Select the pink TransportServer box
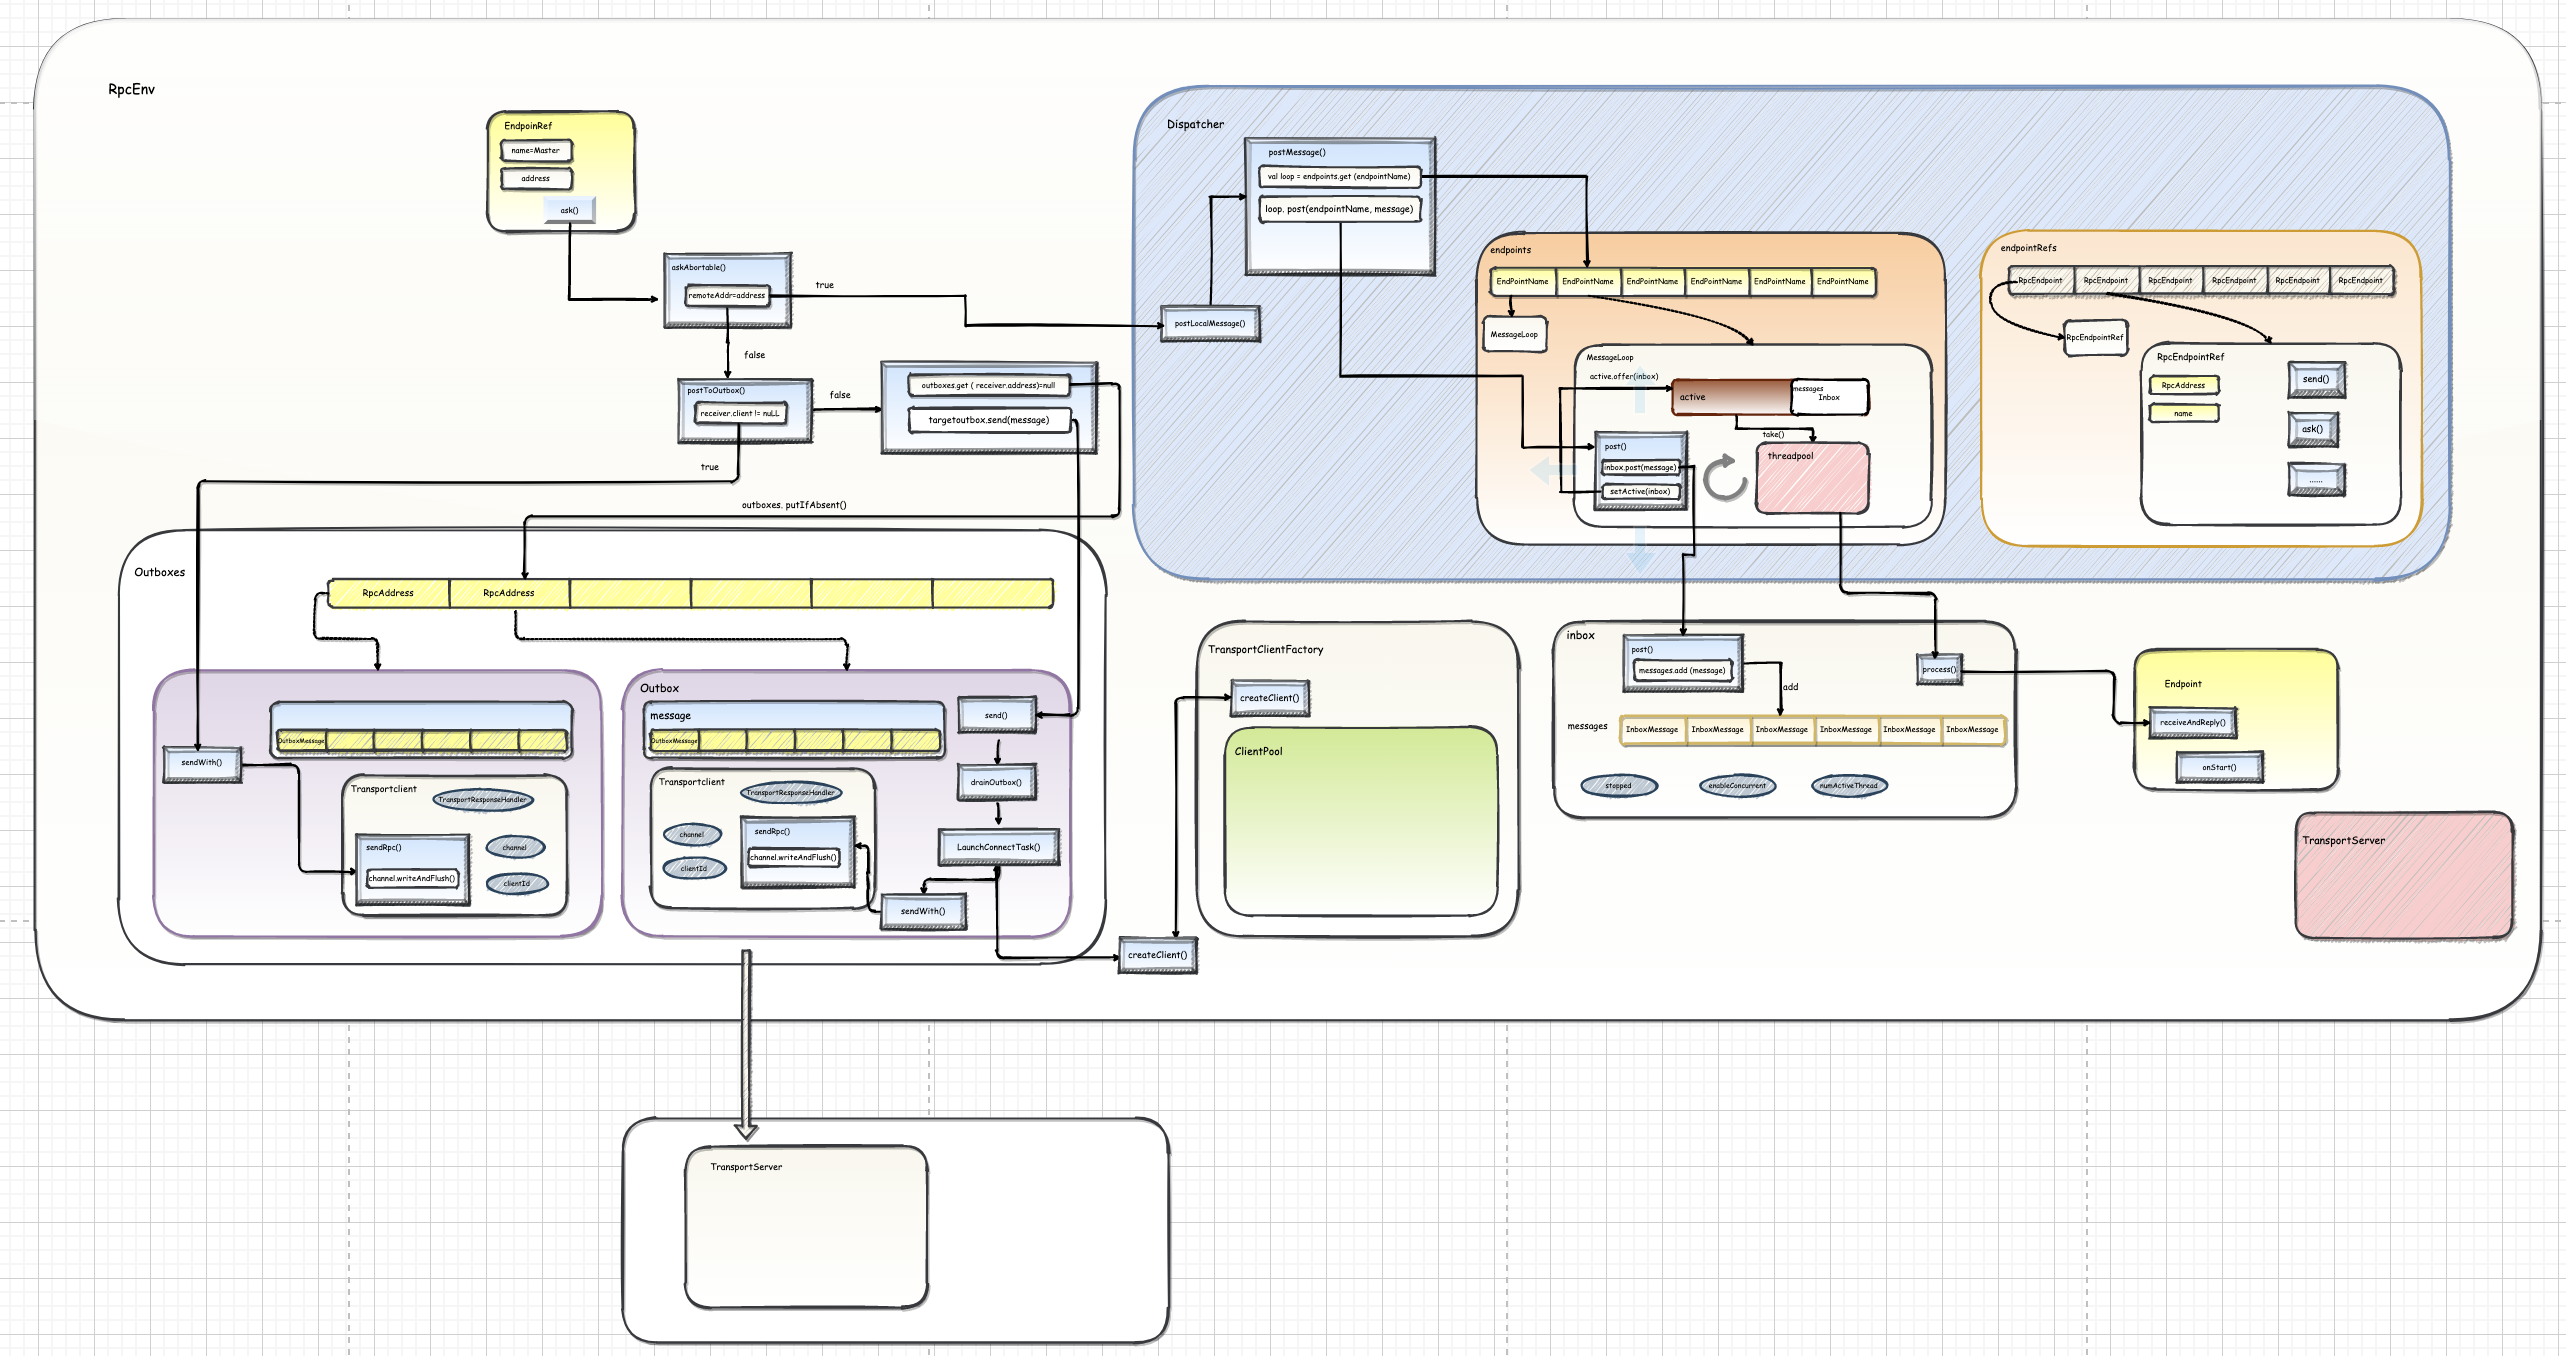Screen dimensions: 2566x1356 pyautogui.click(x=2404, y=876)
